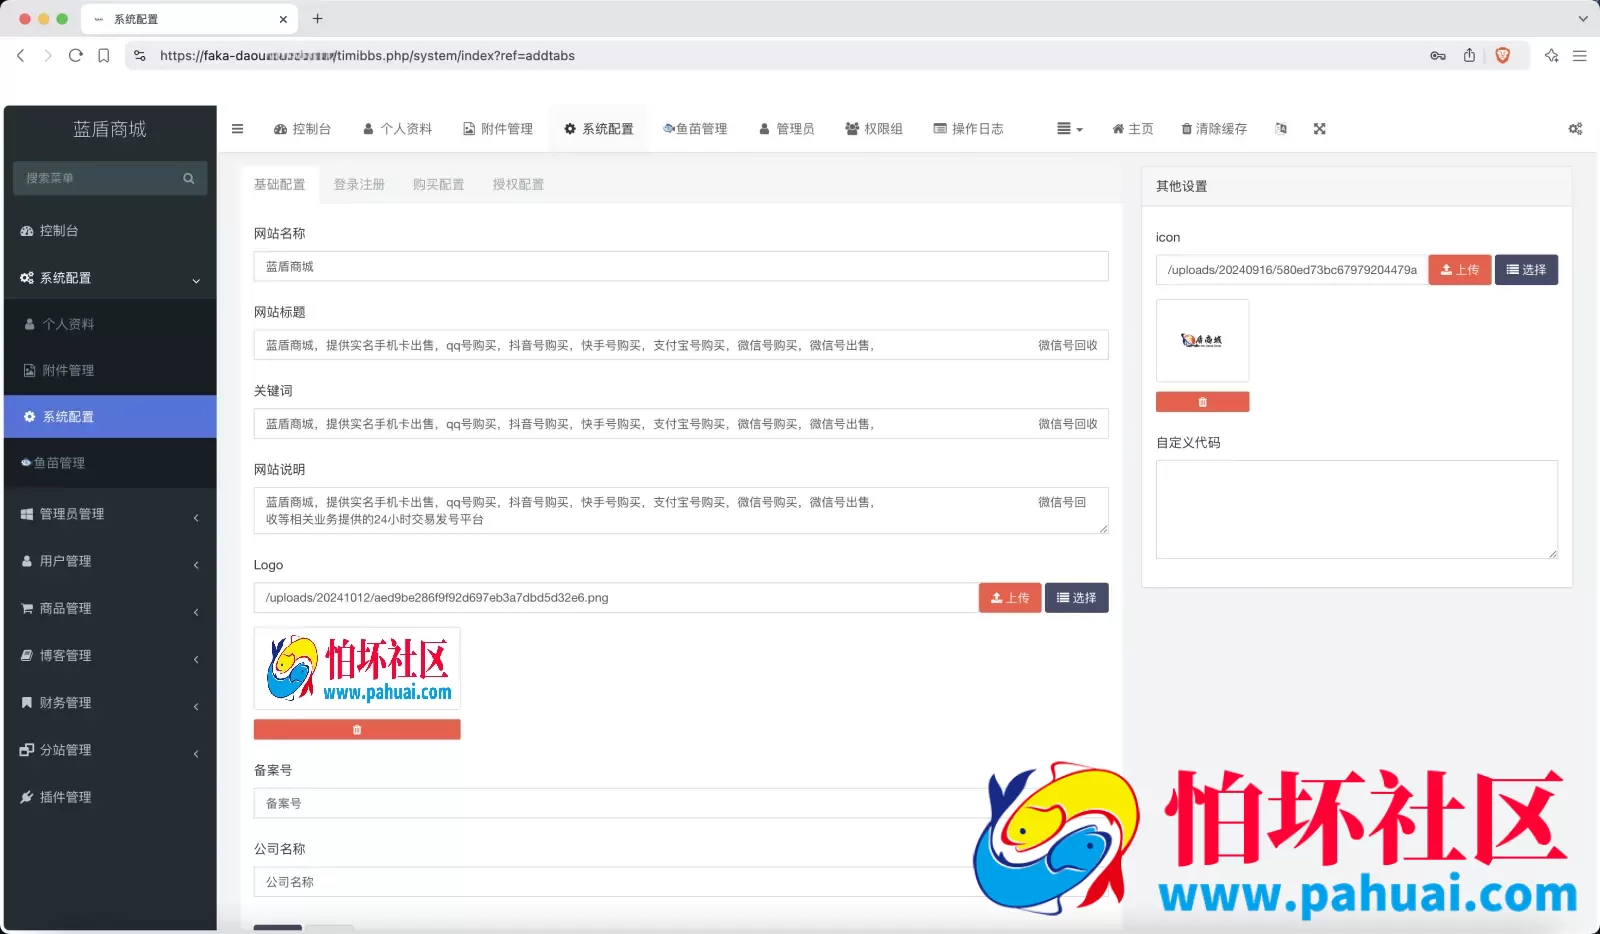Collapse the 系统配置 sidebar group
The image size is (1600, 934).
coord(110,278)
